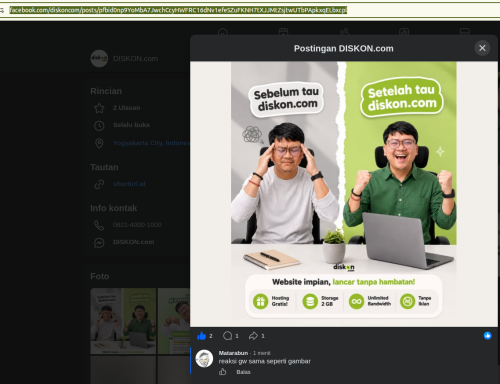Open the second, partly hidden Foto thumbnail
This screenshot has height=384, width=500.
[174, 321]
